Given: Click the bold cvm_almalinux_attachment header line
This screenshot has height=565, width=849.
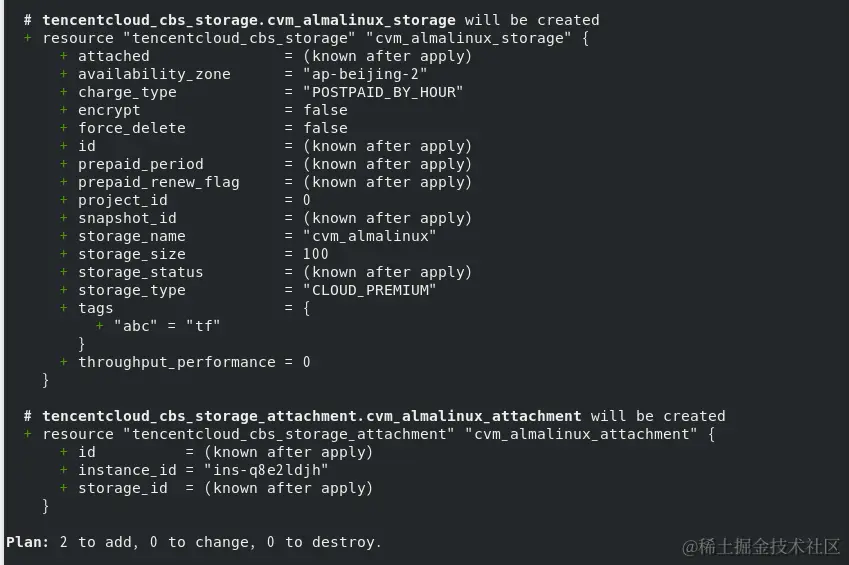Looking at the screenshot, I should coord(311,416).
